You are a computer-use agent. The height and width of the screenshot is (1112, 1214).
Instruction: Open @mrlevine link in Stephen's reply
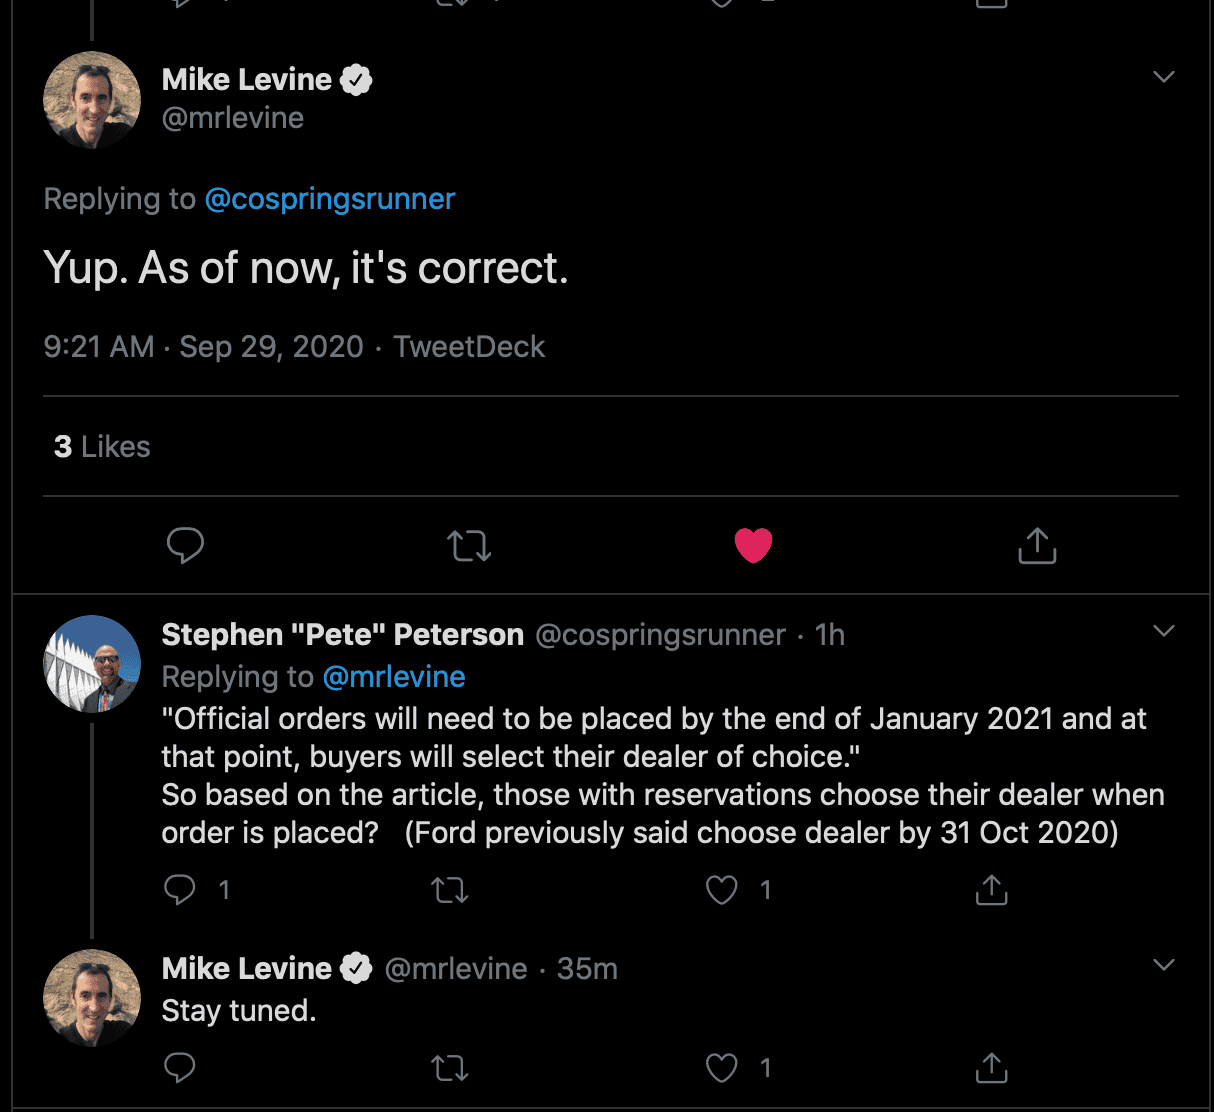394,677
